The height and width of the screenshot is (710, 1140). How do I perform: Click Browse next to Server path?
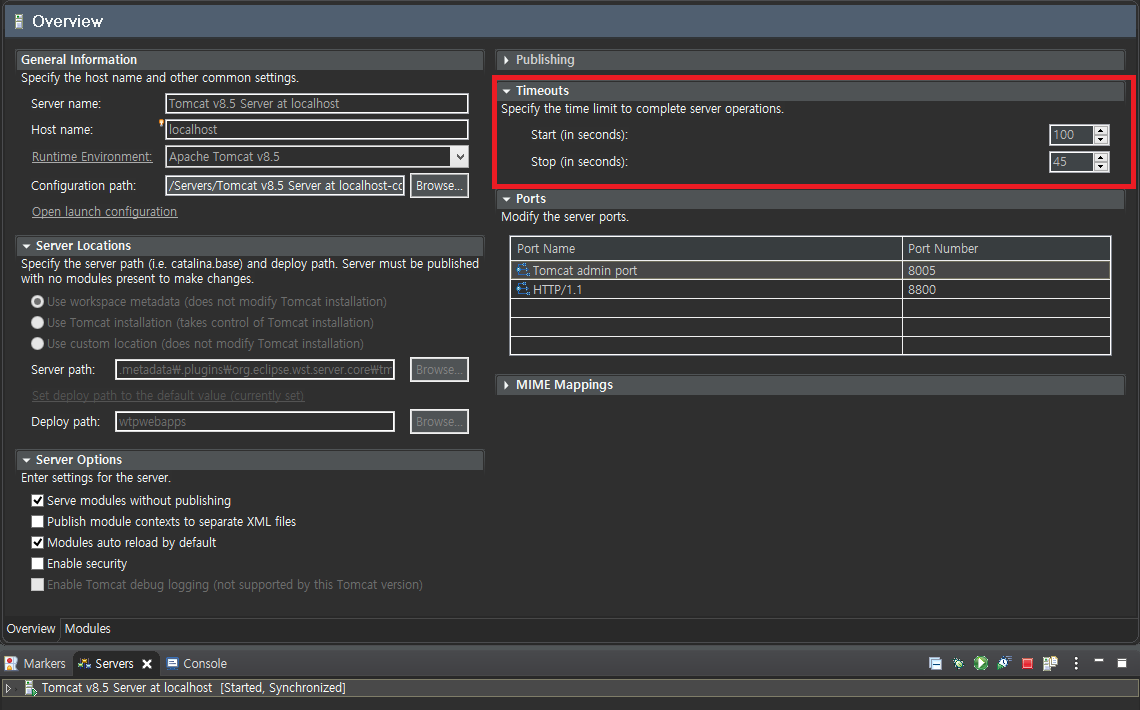[x=439, y=369]
